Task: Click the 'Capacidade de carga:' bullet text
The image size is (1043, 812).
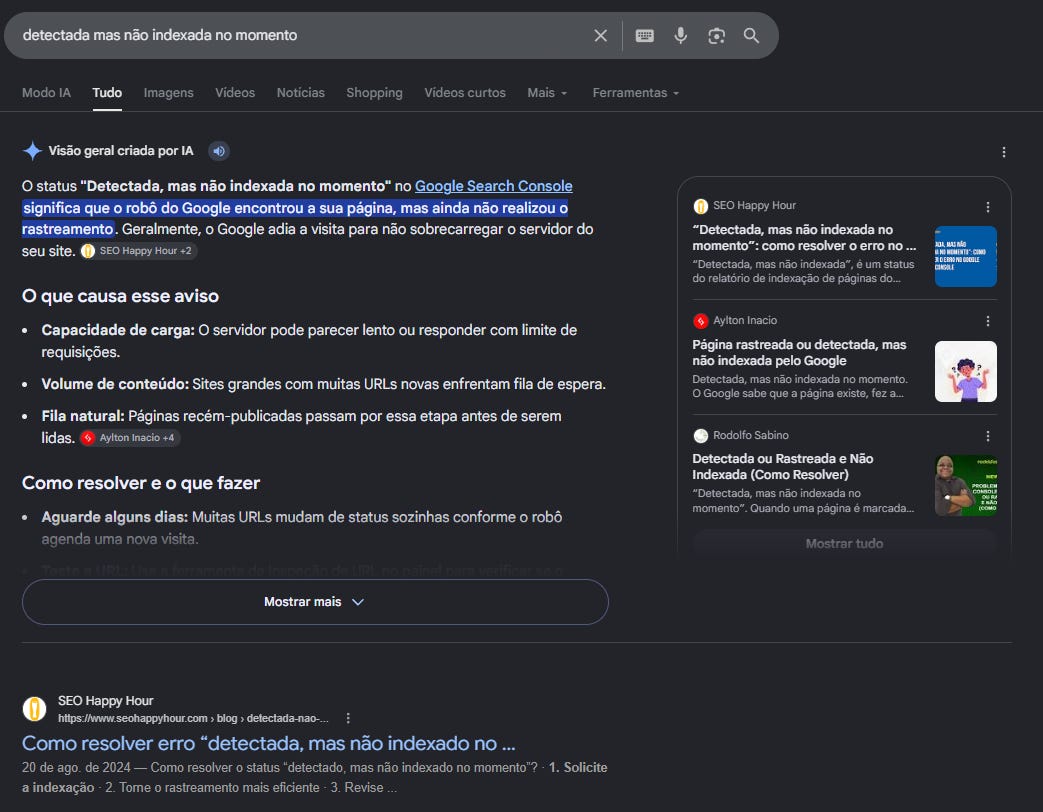Action: [118, 331]
